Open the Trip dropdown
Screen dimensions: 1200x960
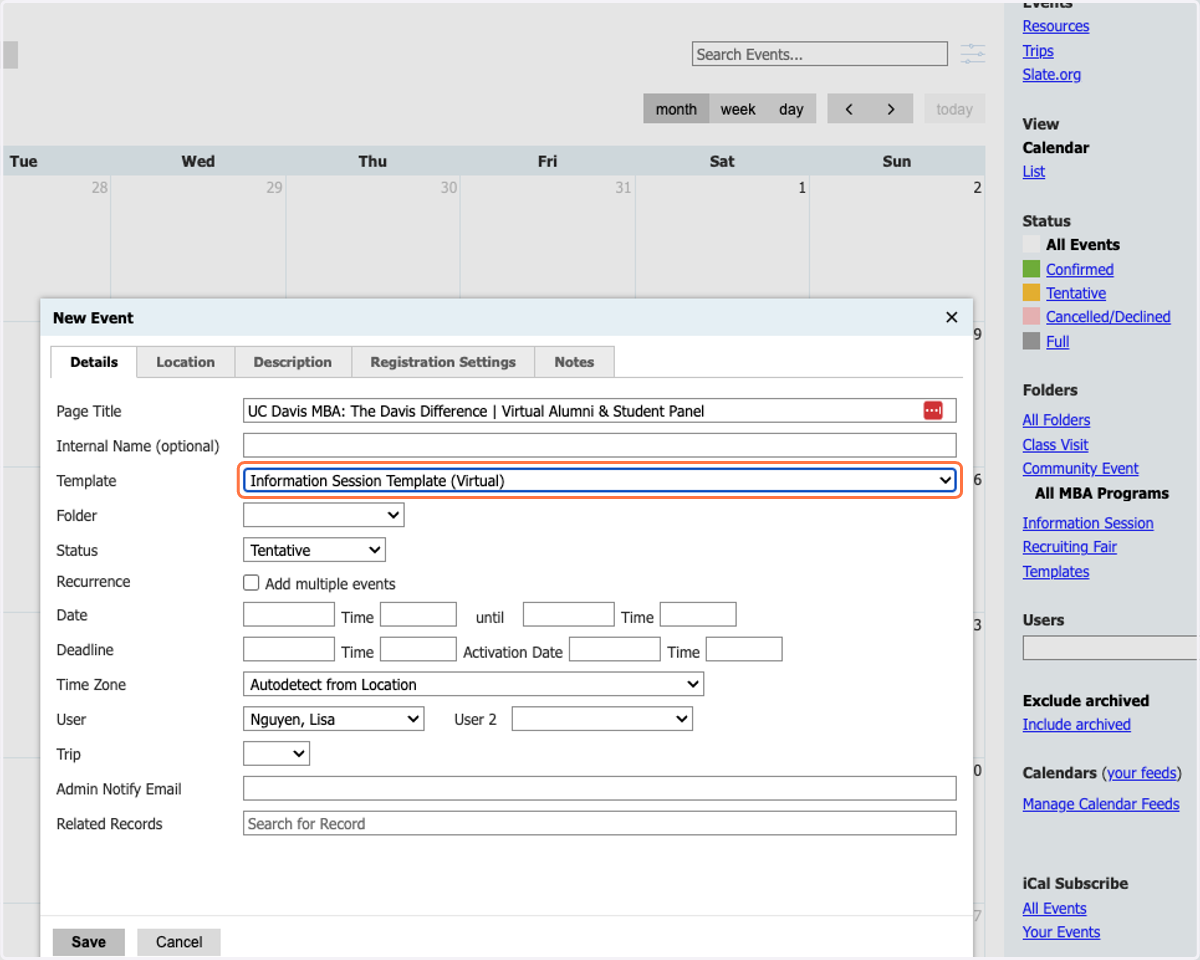(276, 754)
